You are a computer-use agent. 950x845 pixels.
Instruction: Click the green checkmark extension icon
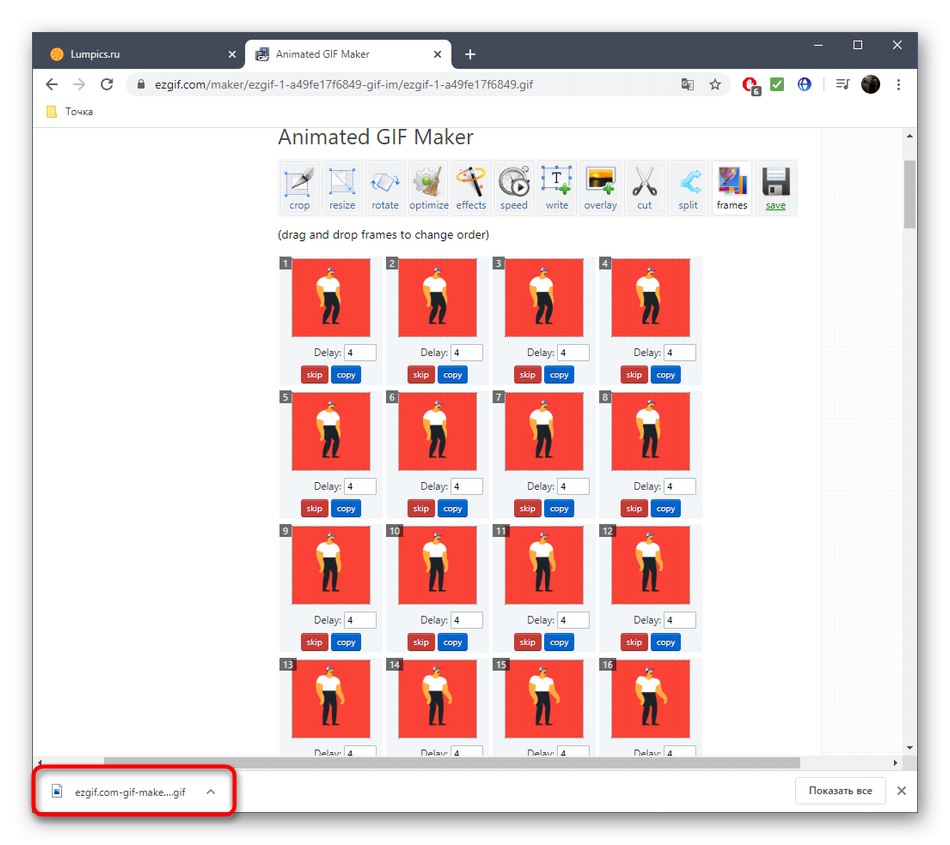(777, 84)
